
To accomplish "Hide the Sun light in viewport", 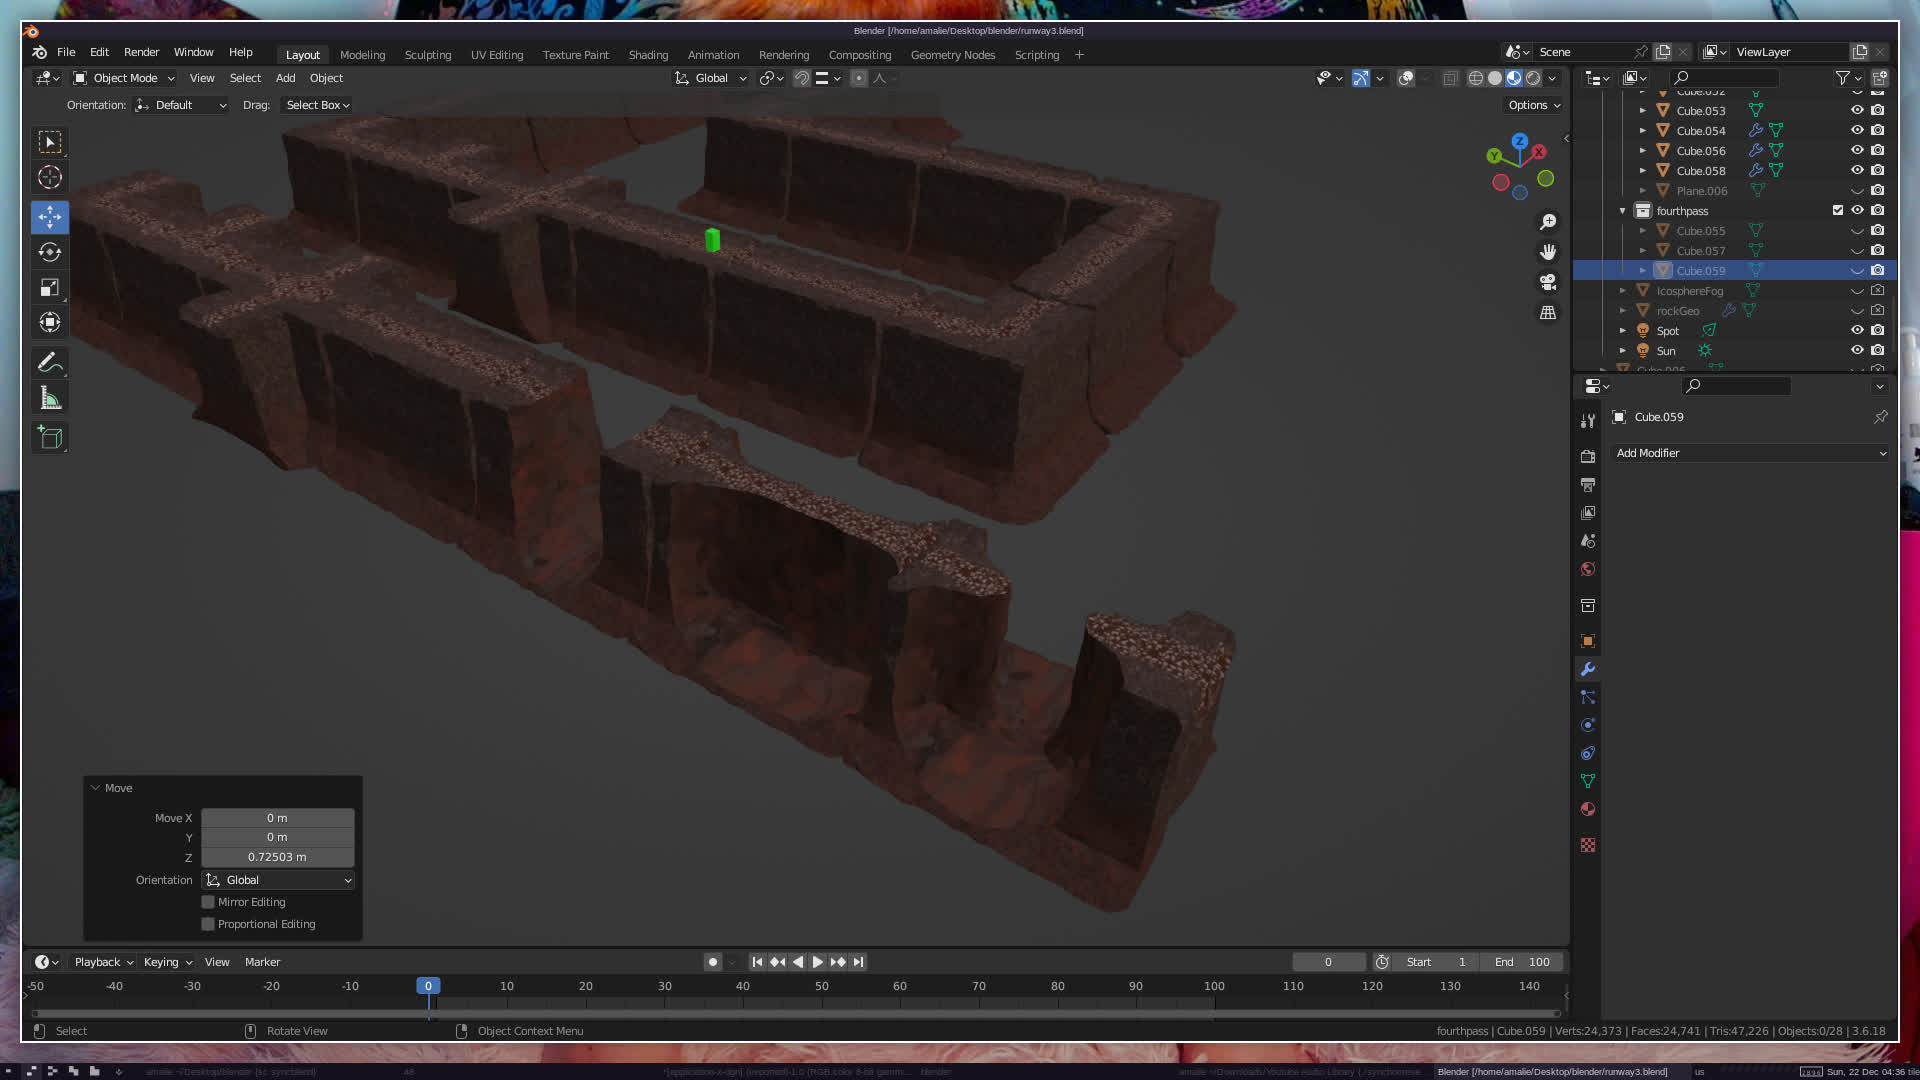I will point(1857,351).
